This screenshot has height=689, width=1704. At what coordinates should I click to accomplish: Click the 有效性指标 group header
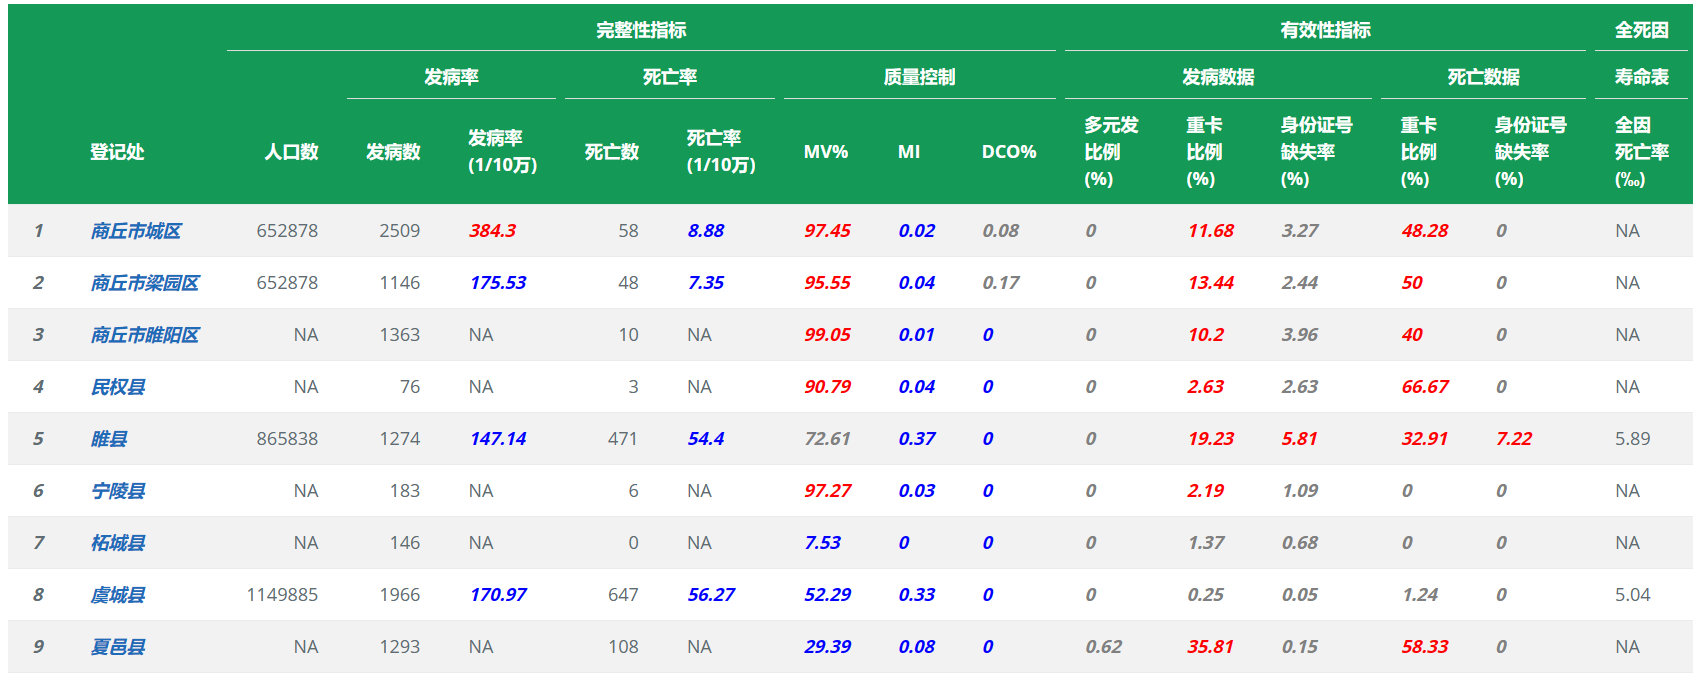[x=1325, y=30]
